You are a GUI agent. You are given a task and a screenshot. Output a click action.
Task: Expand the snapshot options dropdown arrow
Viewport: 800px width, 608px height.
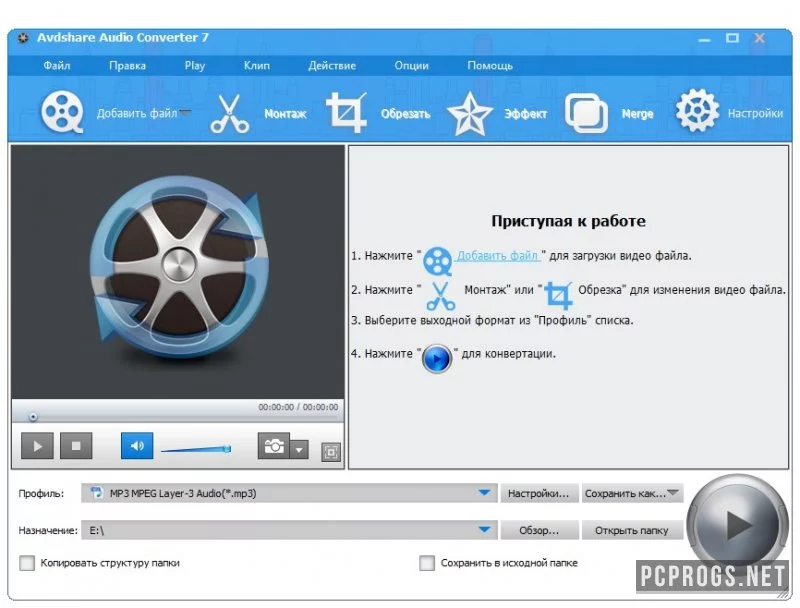299,449
